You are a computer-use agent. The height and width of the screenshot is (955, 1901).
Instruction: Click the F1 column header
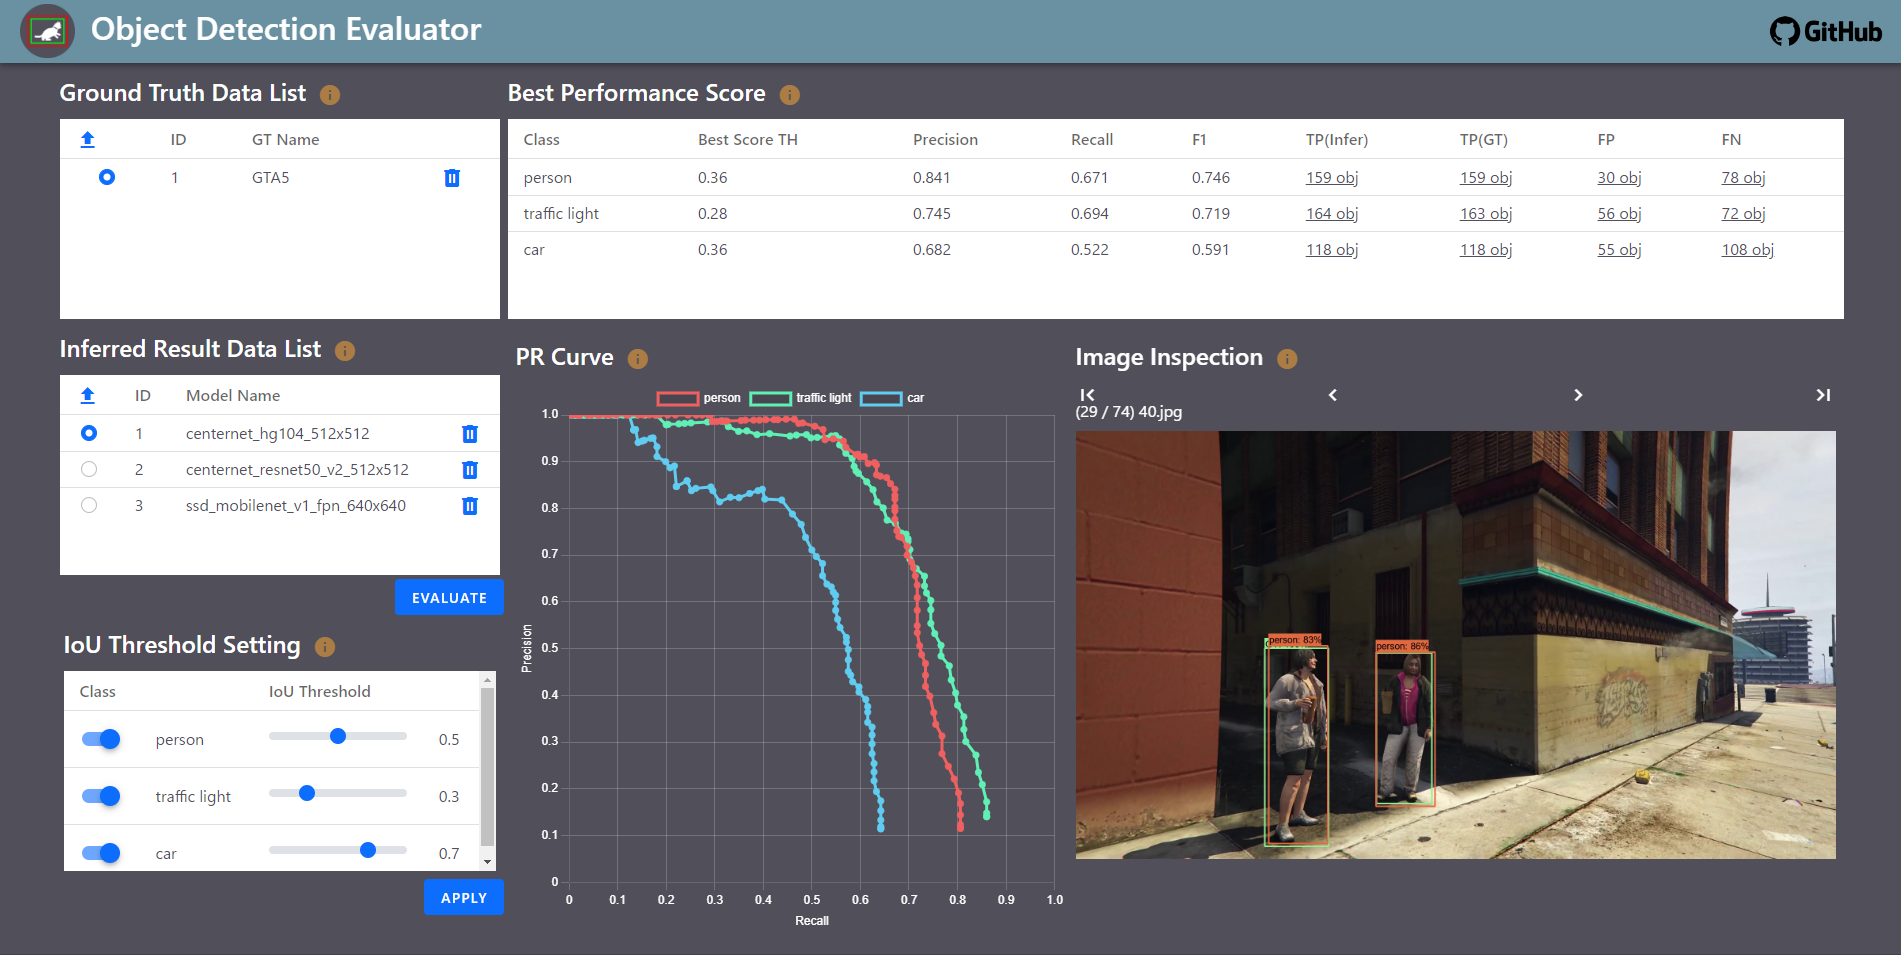pyautogui.click(x=1199, y=140)
